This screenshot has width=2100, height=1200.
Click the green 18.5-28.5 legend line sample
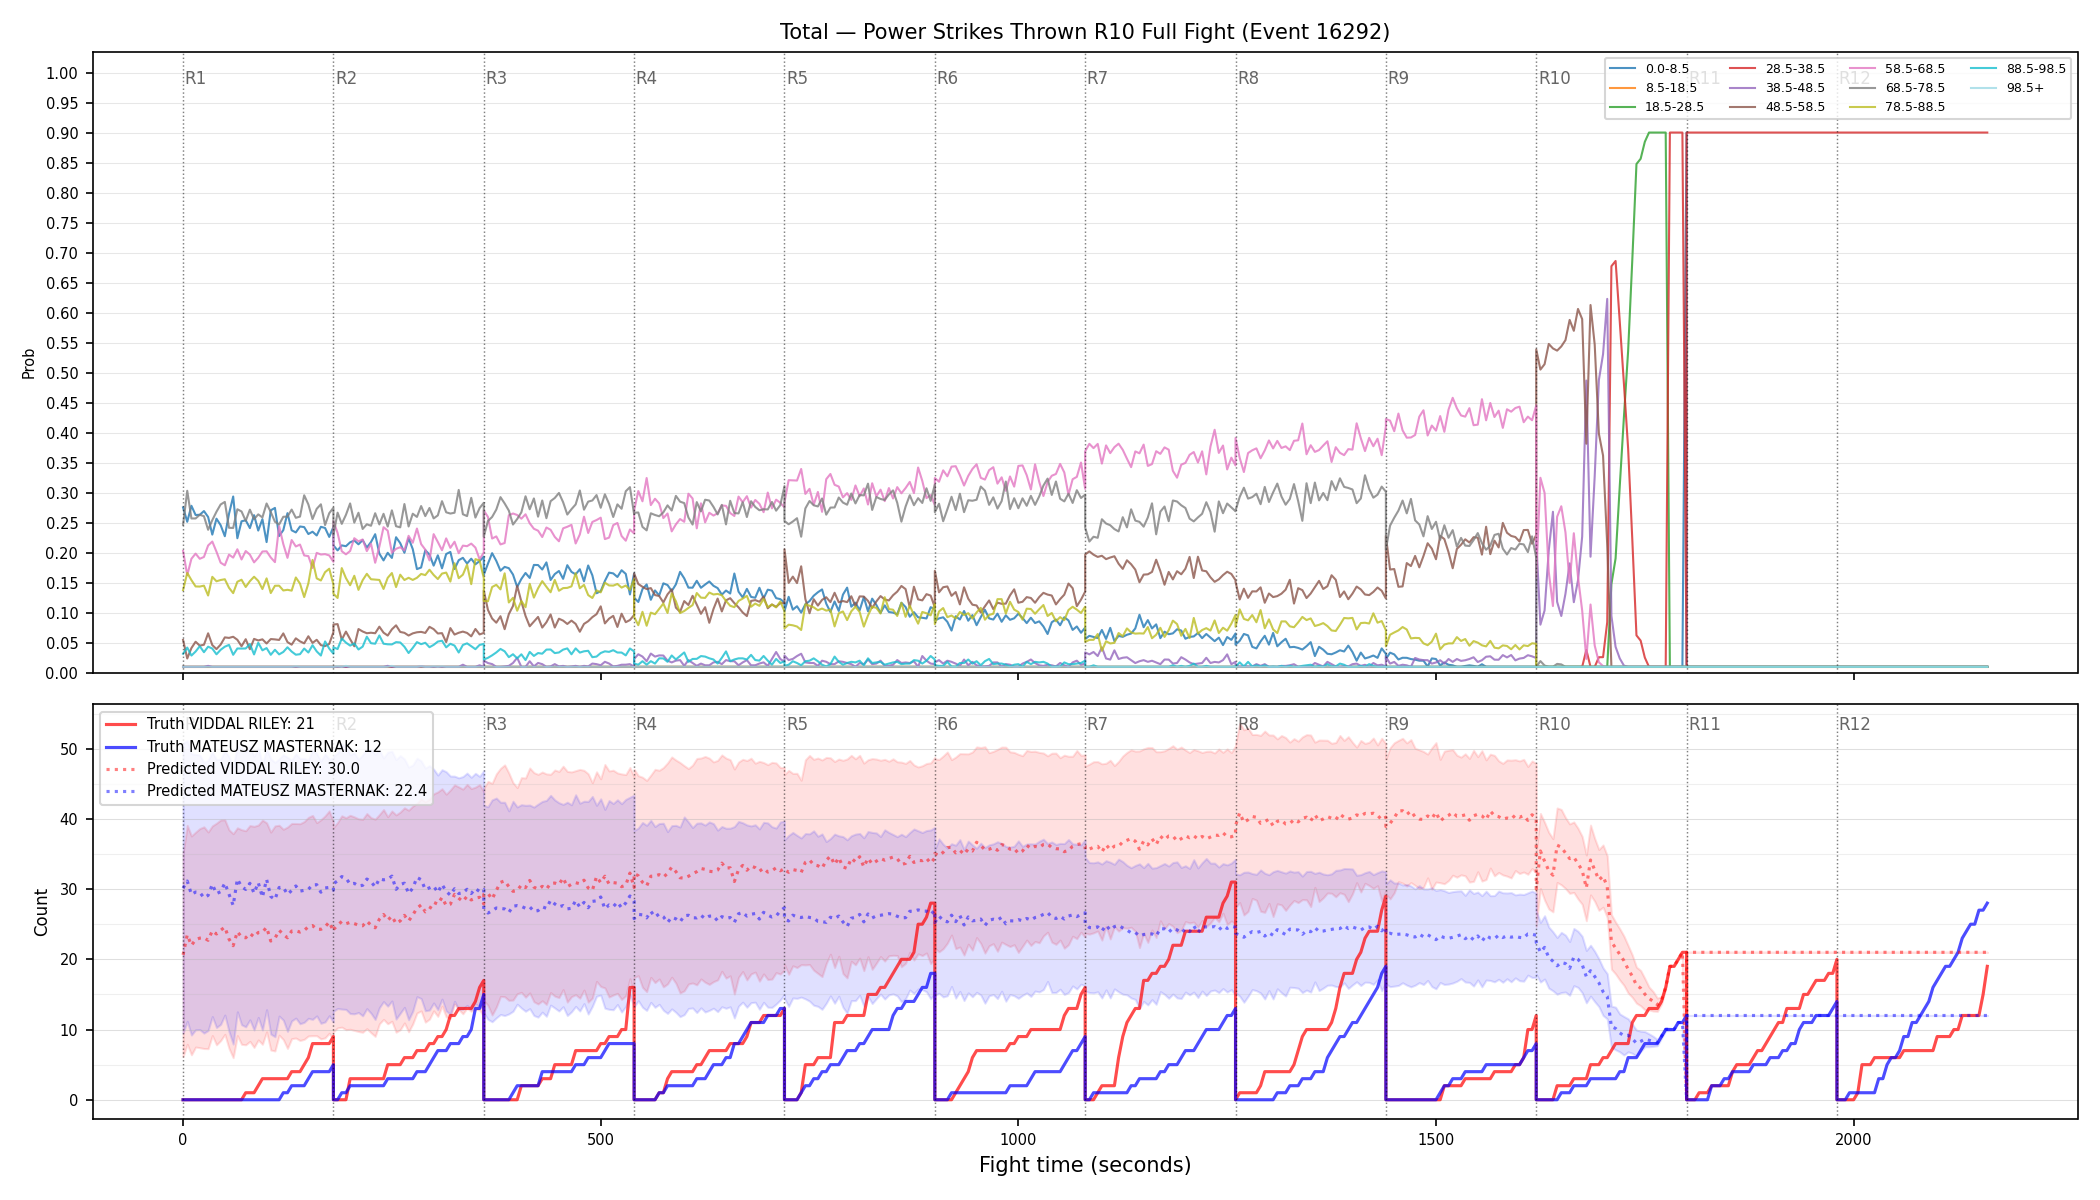1622,107
